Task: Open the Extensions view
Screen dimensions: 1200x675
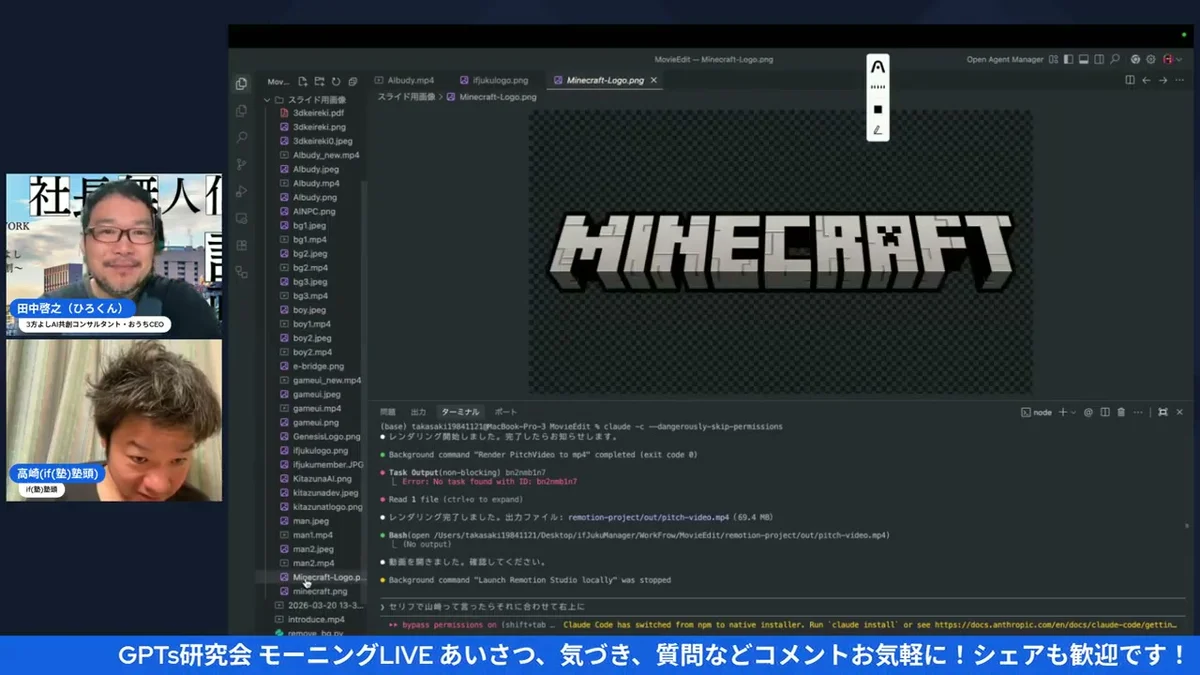Action: pos(240,244)
